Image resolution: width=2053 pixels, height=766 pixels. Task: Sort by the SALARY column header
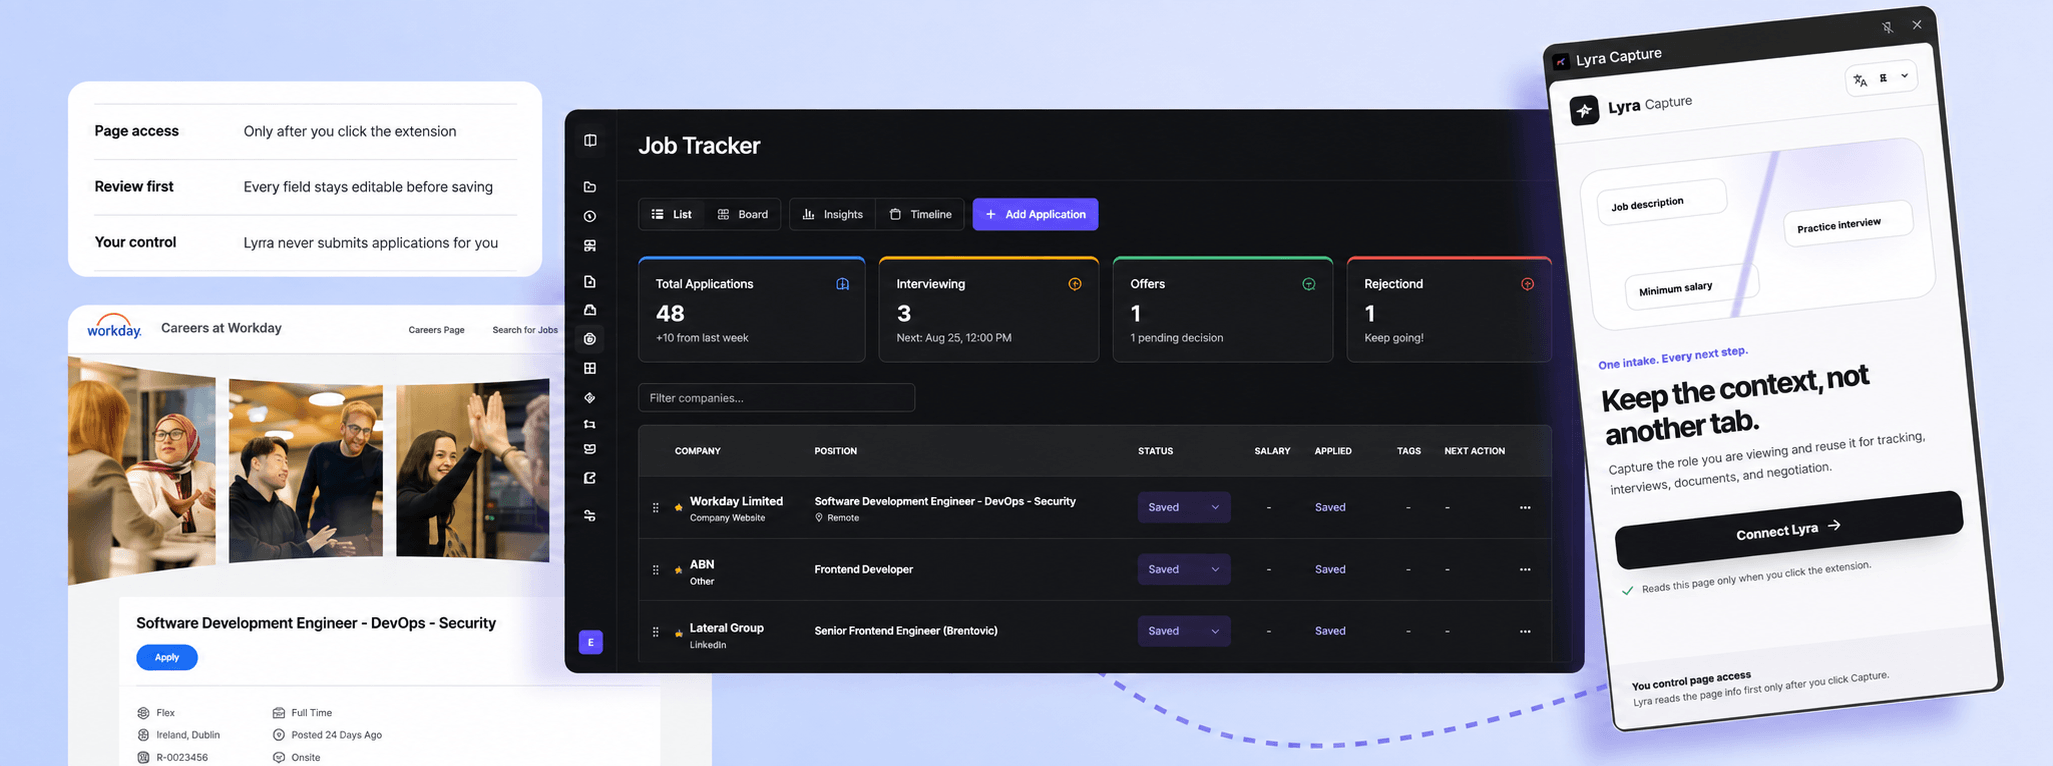click(1272, 452)
